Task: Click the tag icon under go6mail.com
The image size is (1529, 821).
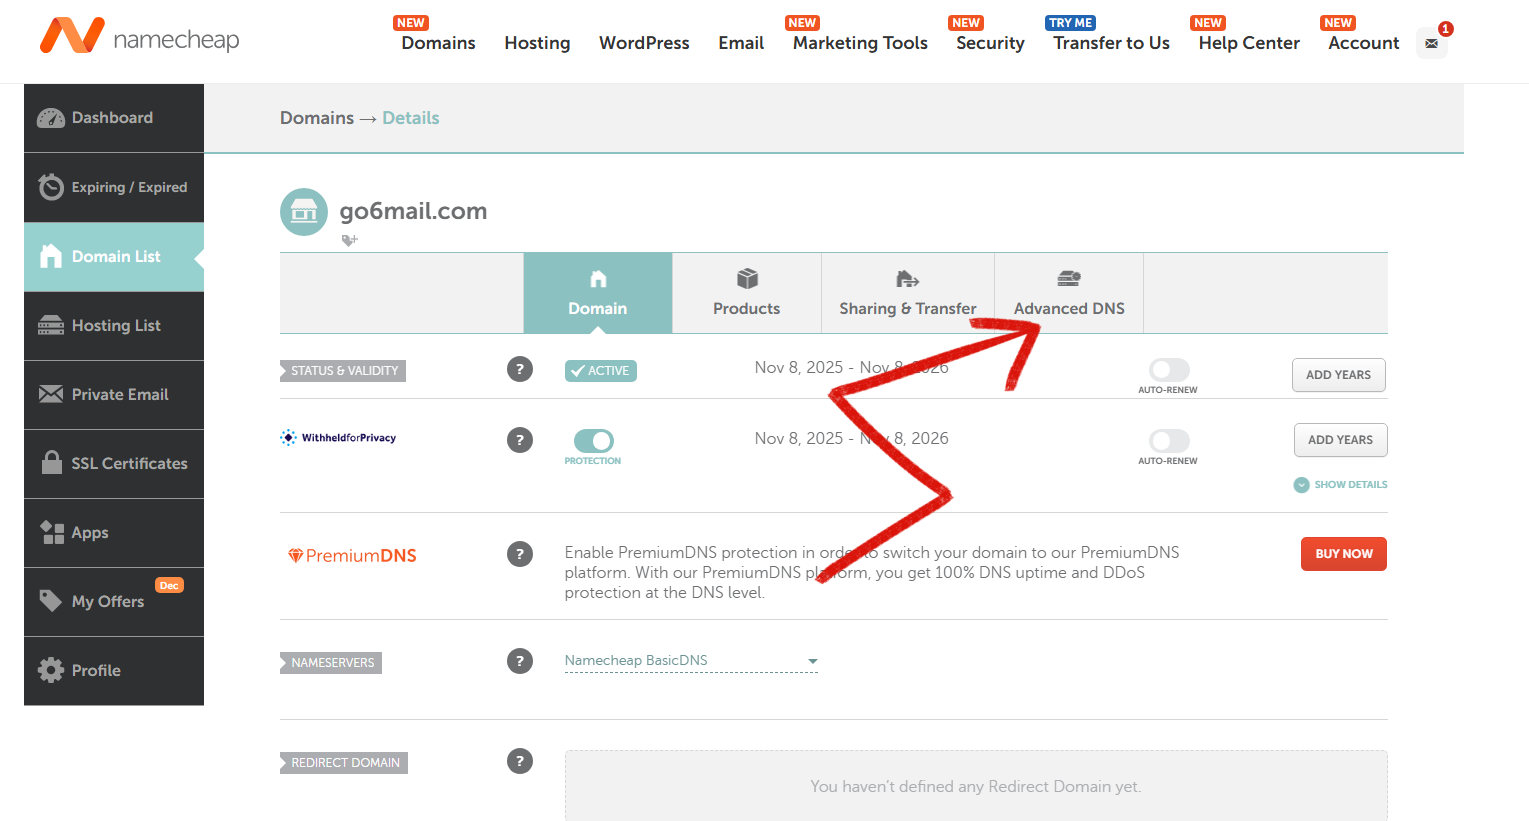Action: point(349,240)
